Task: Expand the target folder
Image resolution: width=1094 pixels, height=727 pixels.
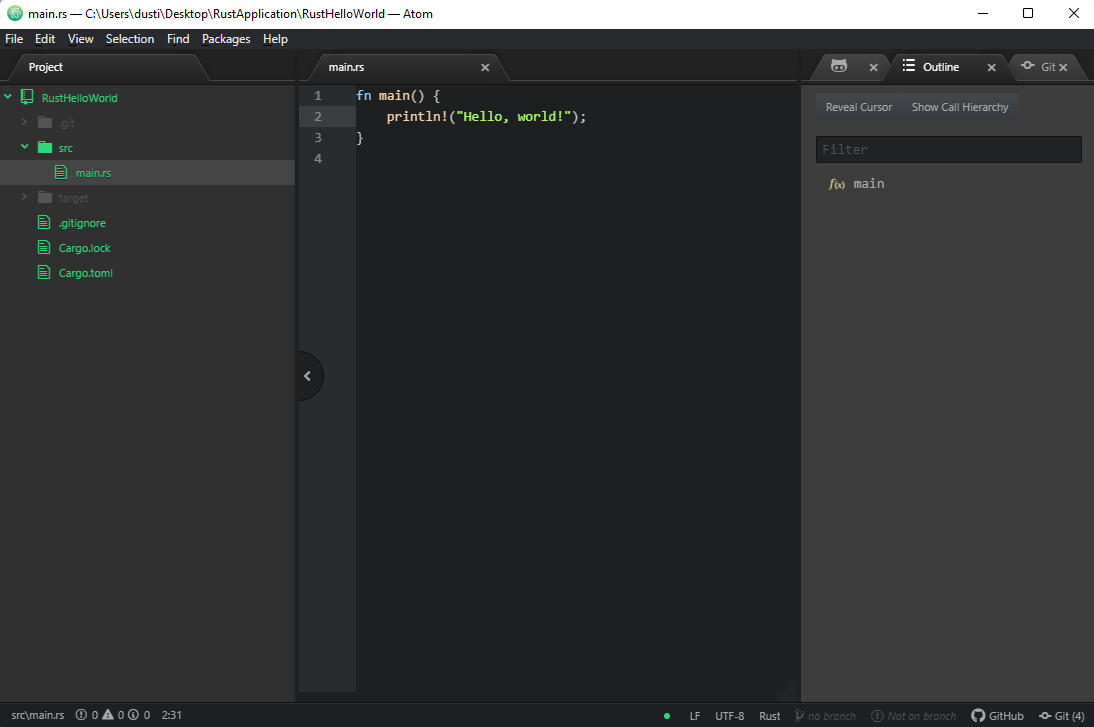Action: [x=25, y=198]
